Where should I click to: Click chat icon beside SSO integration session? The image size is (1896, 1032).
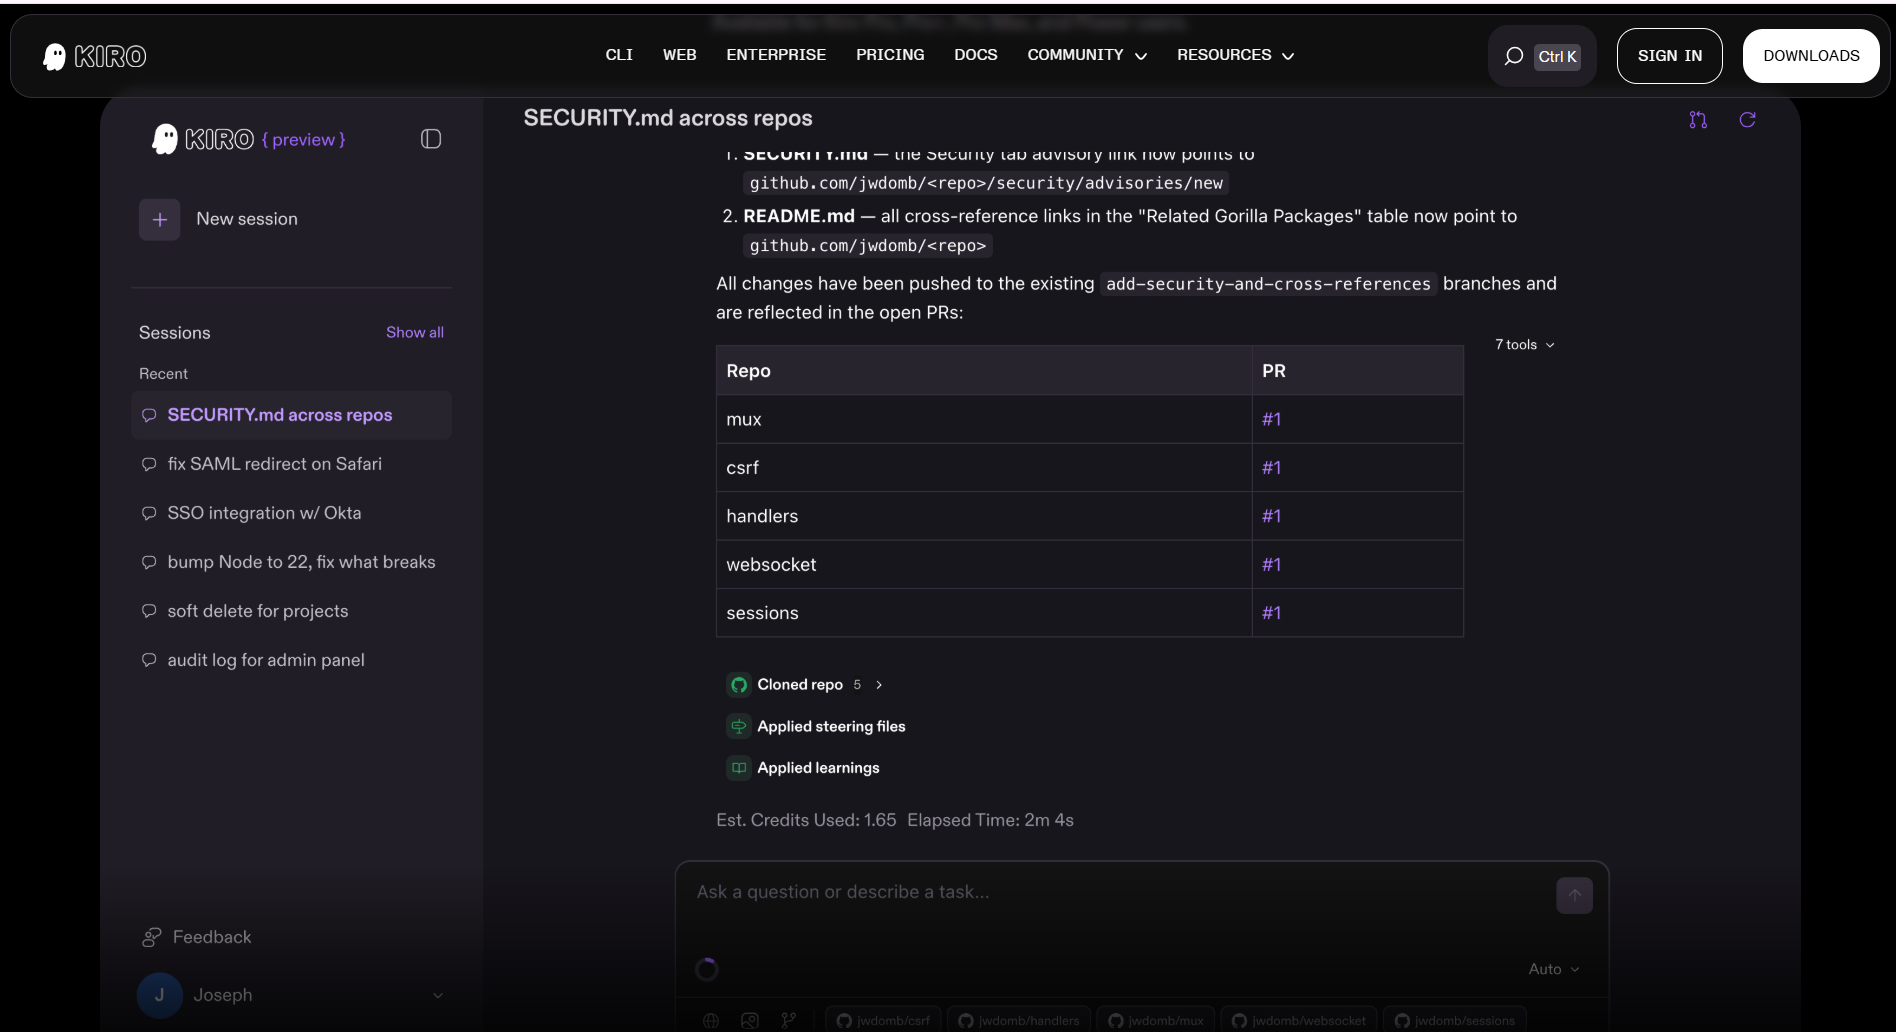149,513
